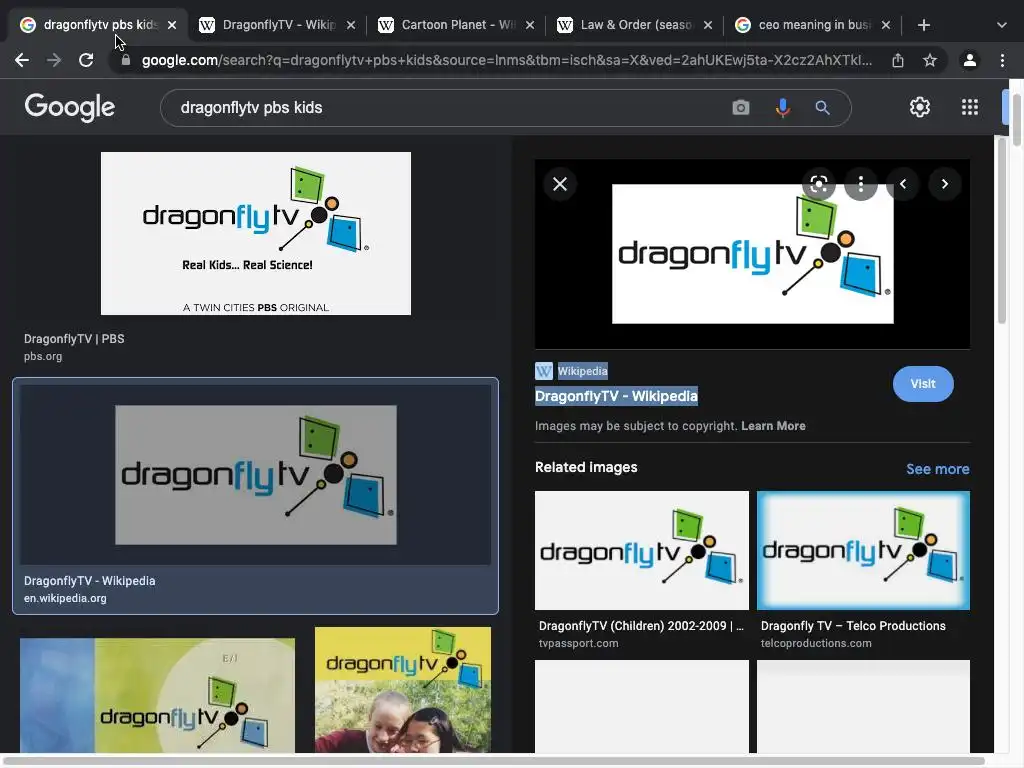Click the magnifier search button
The image size is (1024, 768).
pos(822,107)
